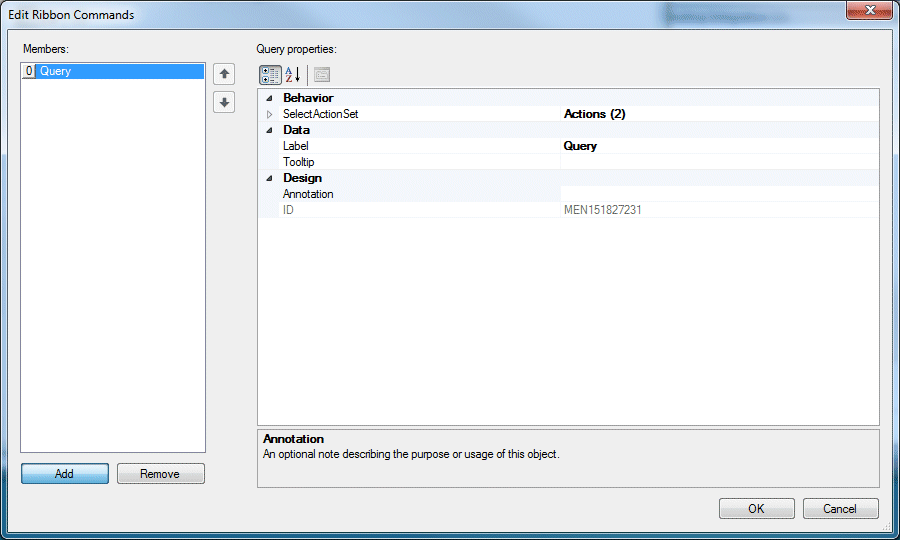Confirm changes with OK

pos(757,508)
